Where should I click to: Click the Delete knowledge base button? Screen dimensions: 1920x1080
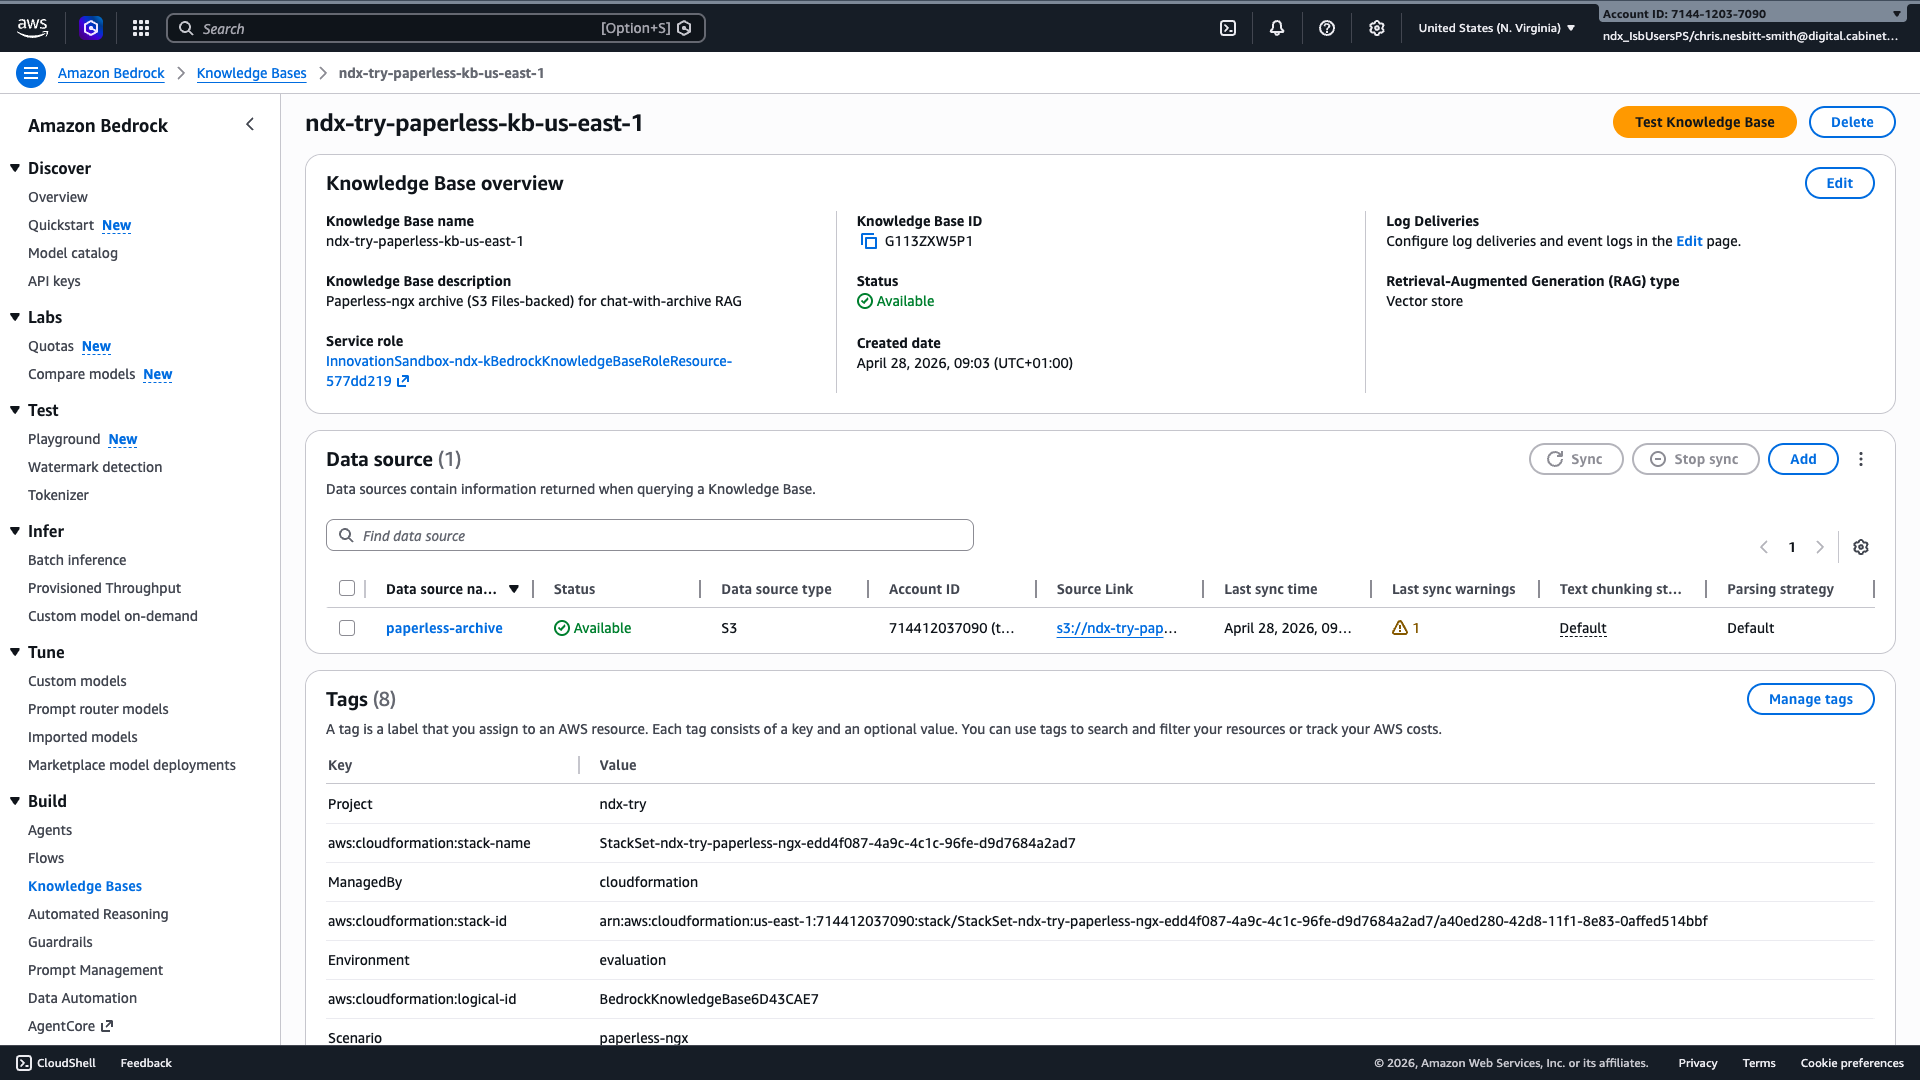(1851, 122)
